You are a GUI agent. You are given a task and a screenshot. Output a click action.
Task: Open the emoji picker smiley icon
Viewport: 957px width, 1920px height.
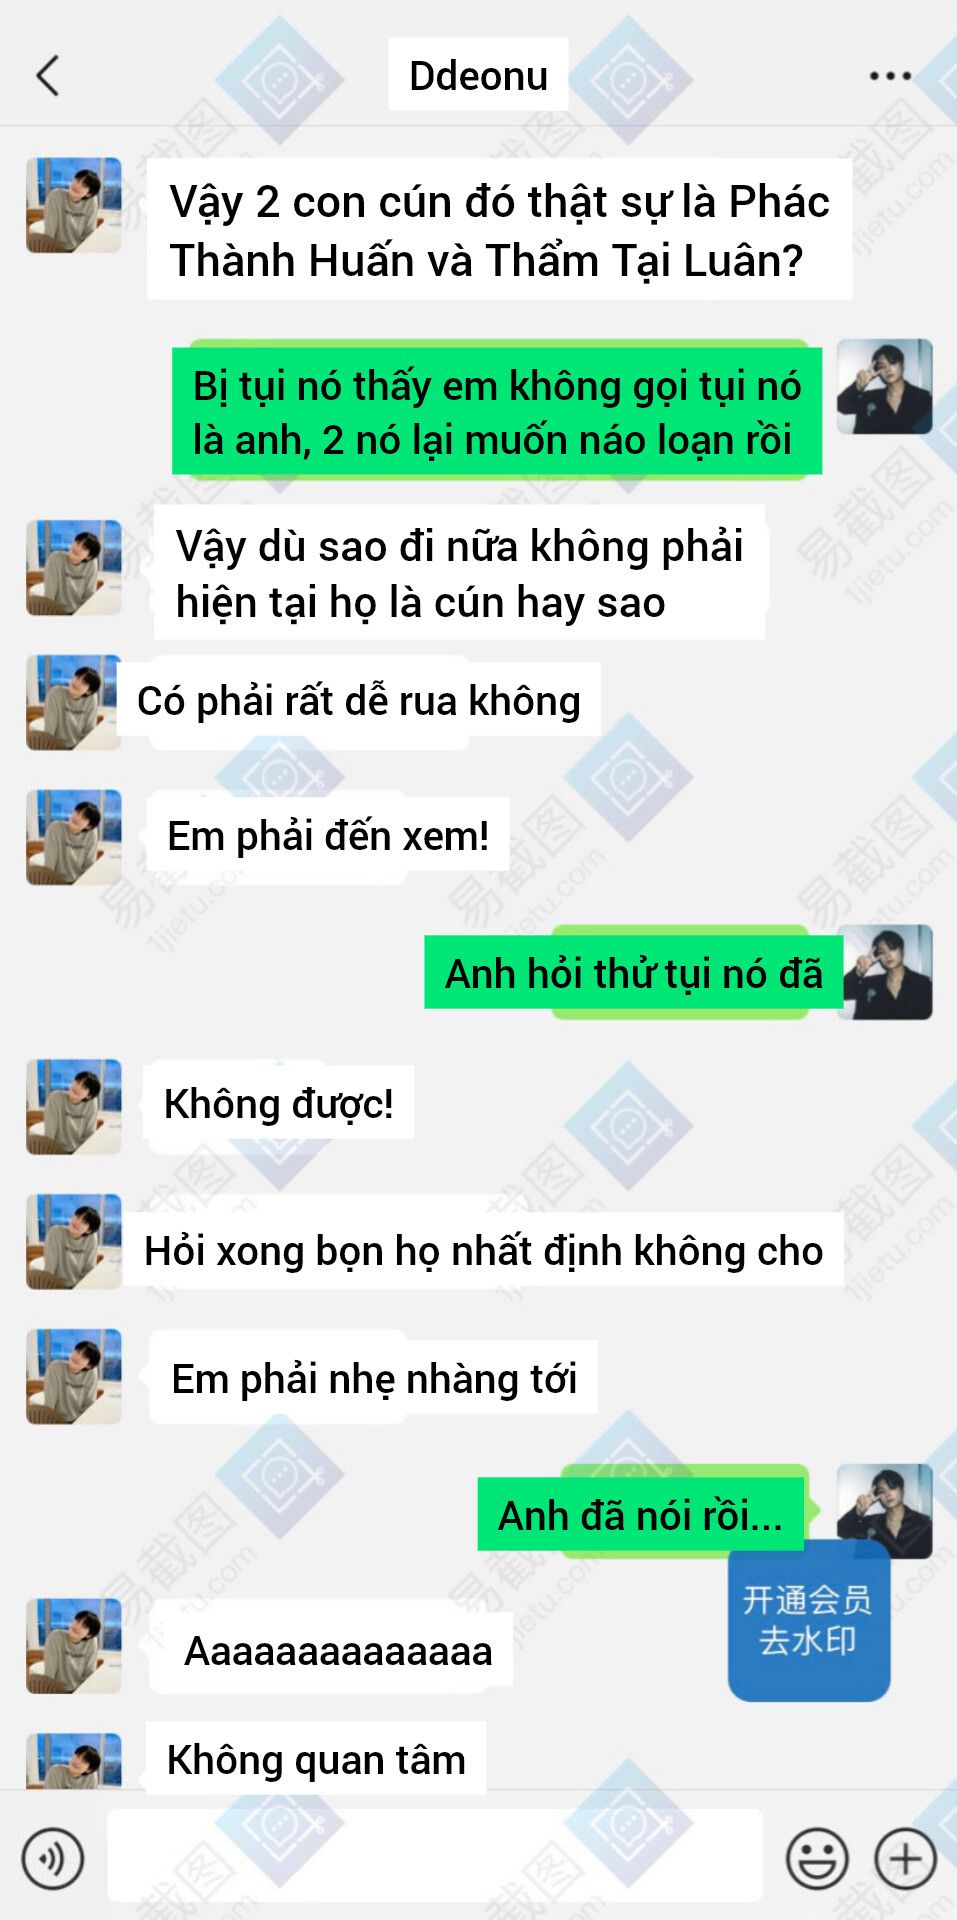[x=817, y=1859]
